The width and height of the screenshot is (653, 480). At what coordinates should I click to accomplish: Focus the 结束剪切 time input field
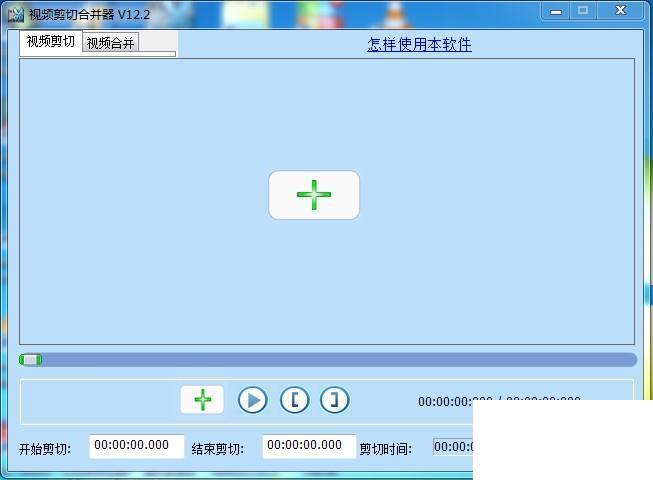tap(309, 446)
